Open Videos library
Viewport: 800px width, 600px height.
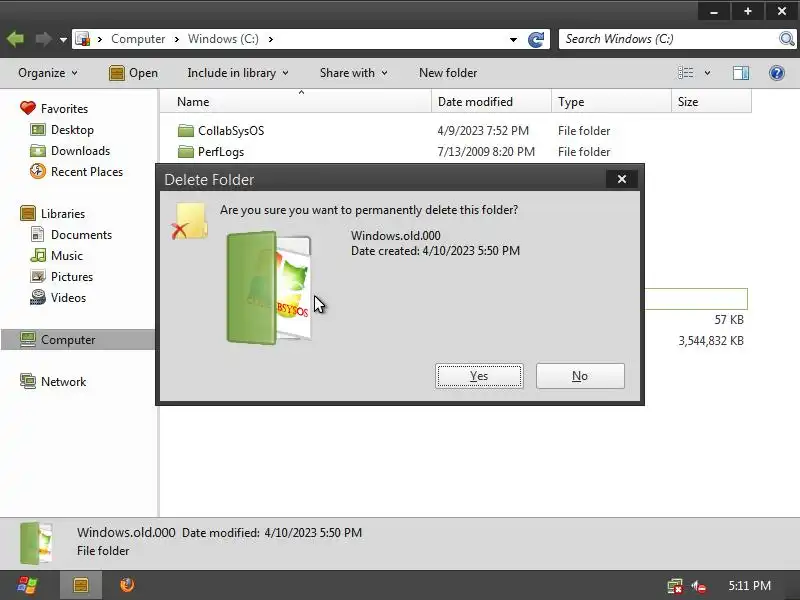point(68,297)
